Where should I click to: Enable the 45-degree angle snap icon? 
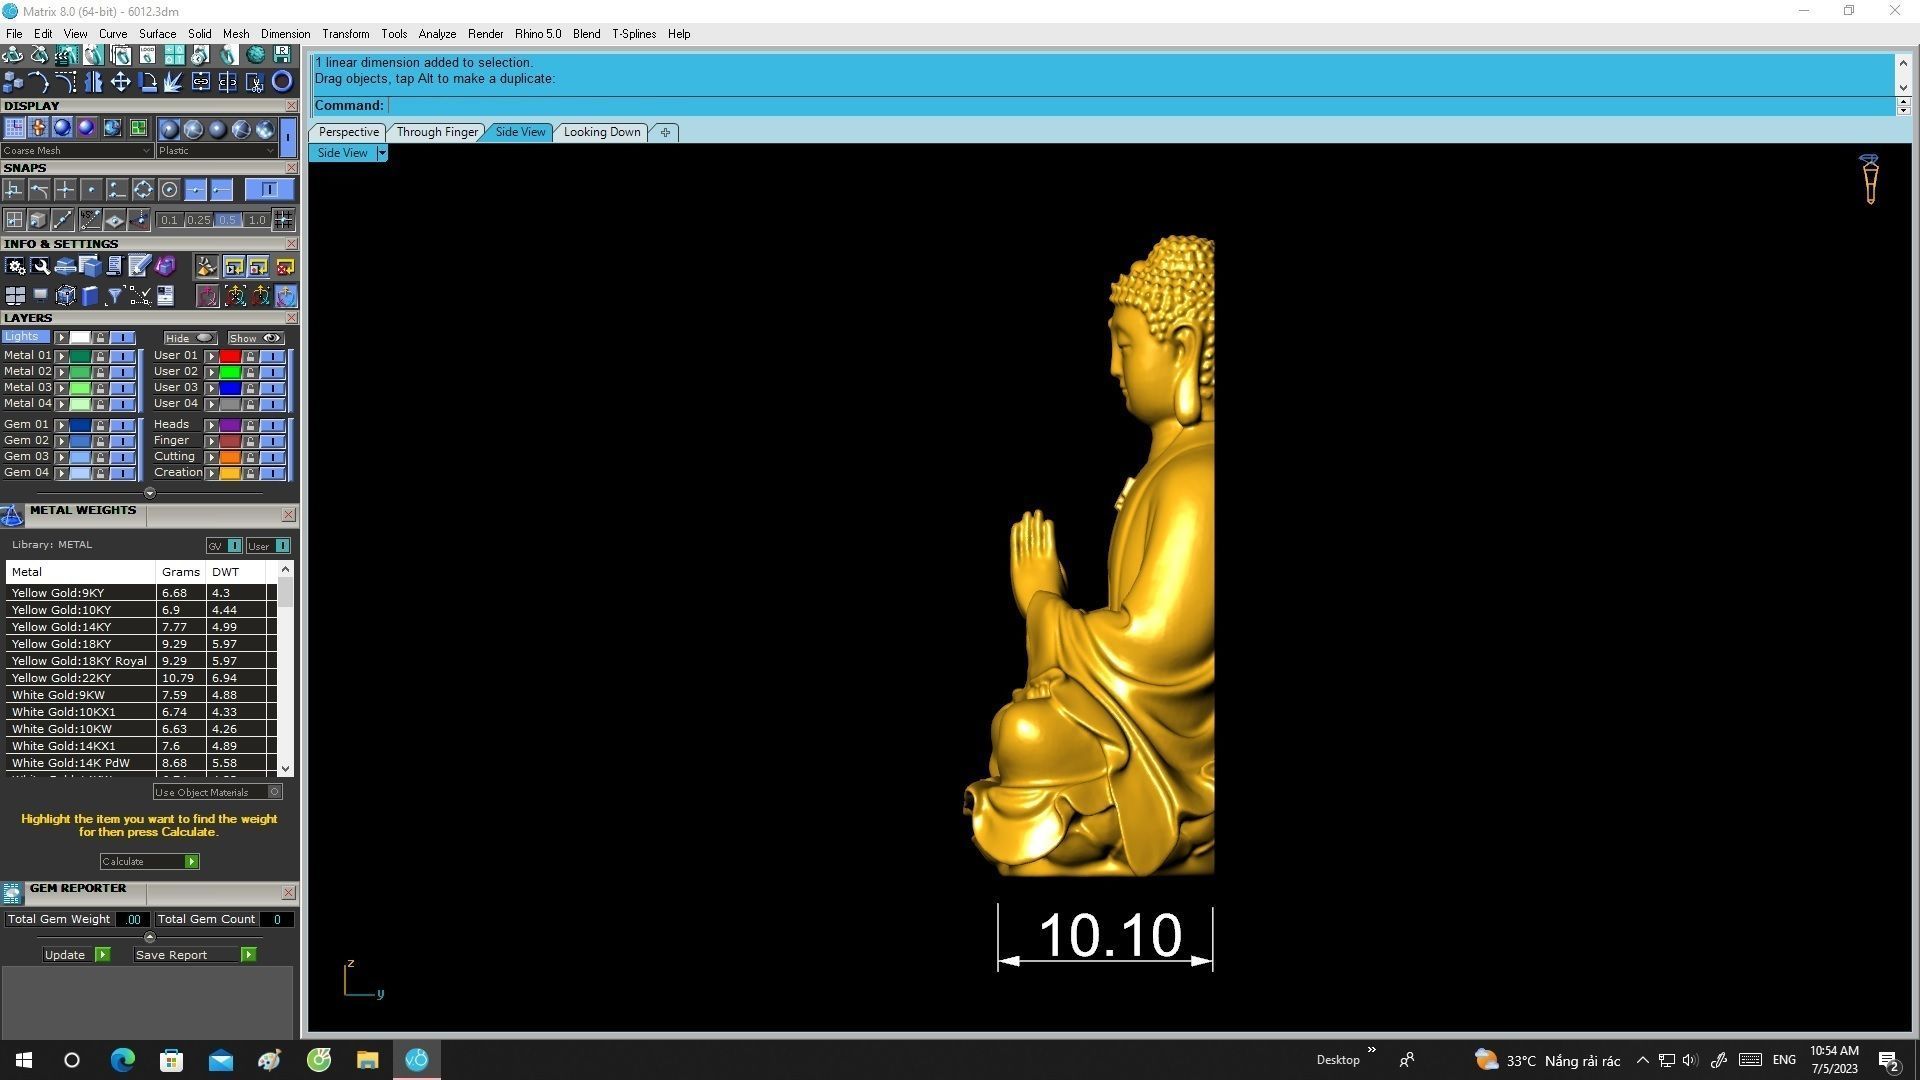coord(90,220)
